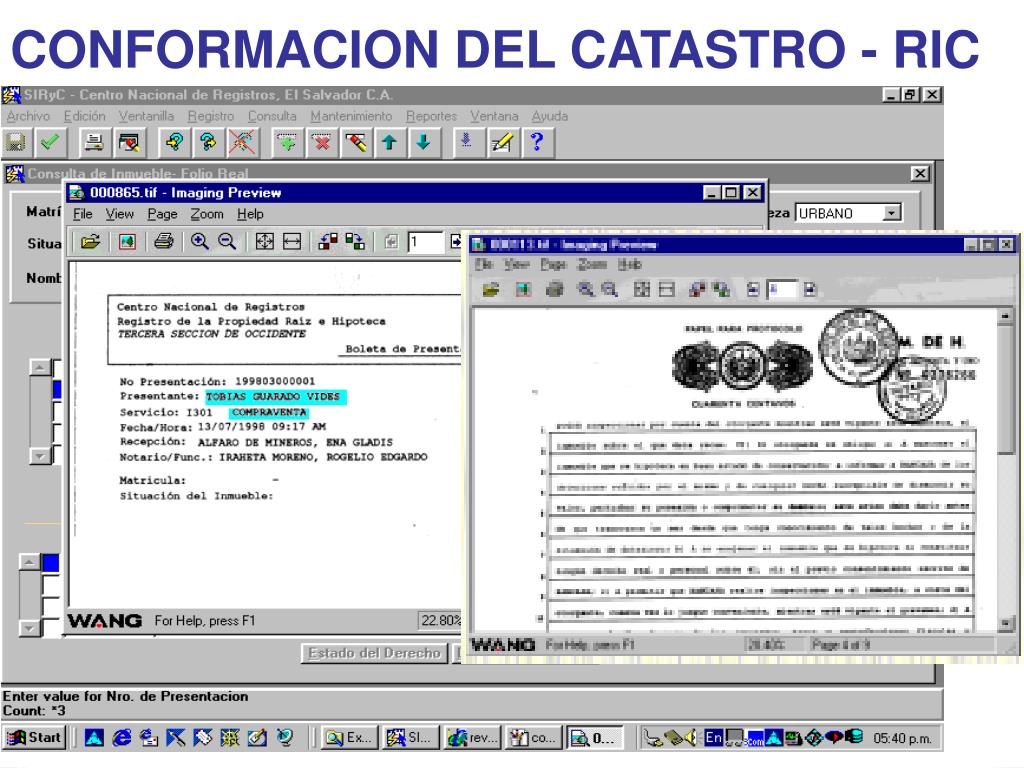Switch to the SI... taskbar button
The image size is (1024, 768).
click(x=410, y=737)
